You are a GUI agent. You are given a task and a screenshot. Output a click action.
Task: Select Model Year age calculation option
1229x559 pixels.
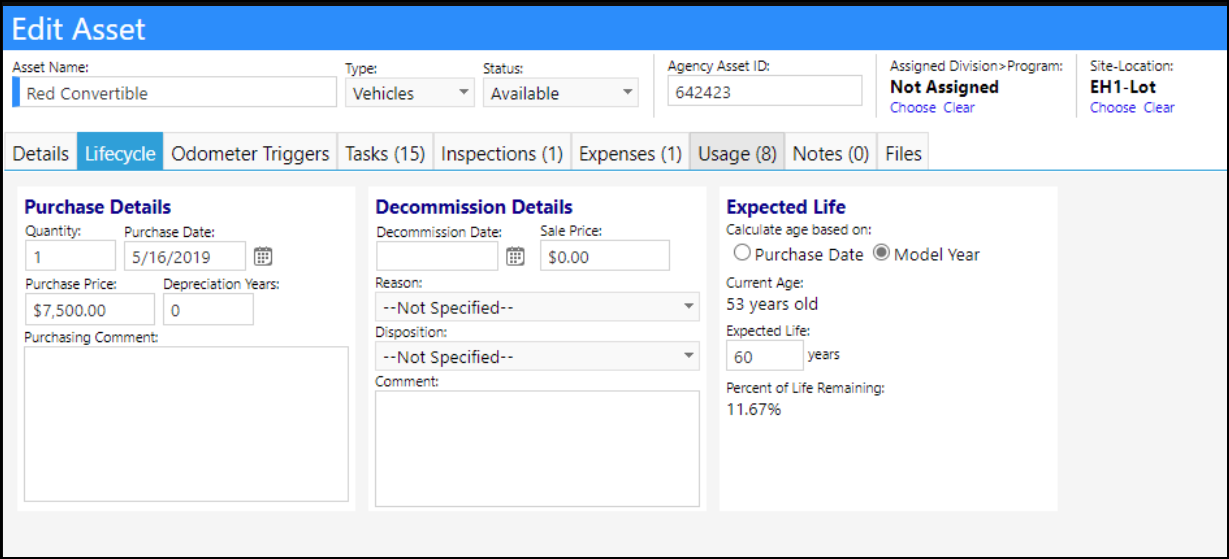pos(881,254)
